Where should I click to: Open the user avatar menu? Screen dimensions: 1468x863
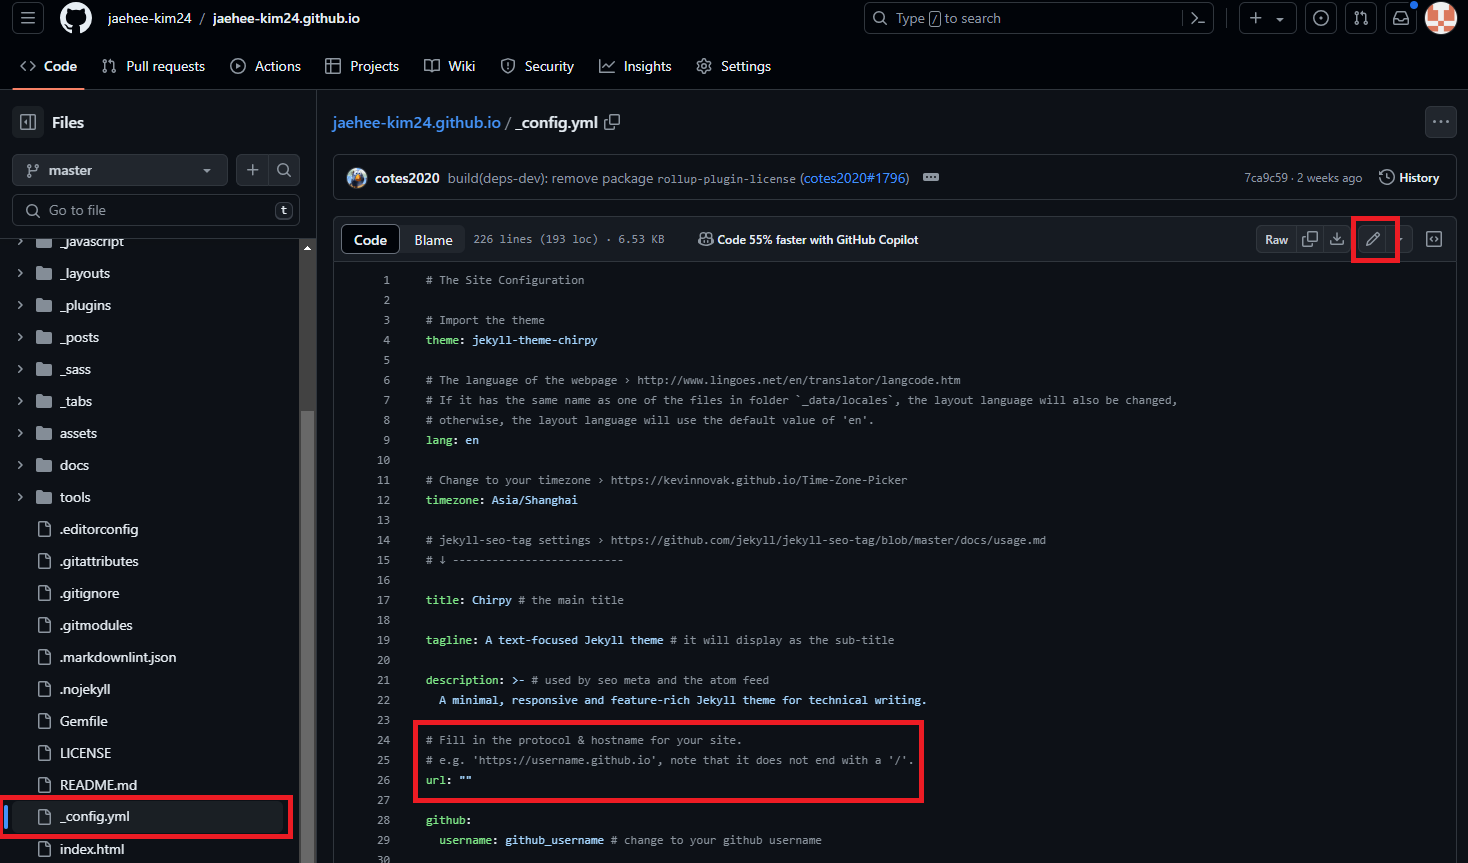(x=1441, y=18)
